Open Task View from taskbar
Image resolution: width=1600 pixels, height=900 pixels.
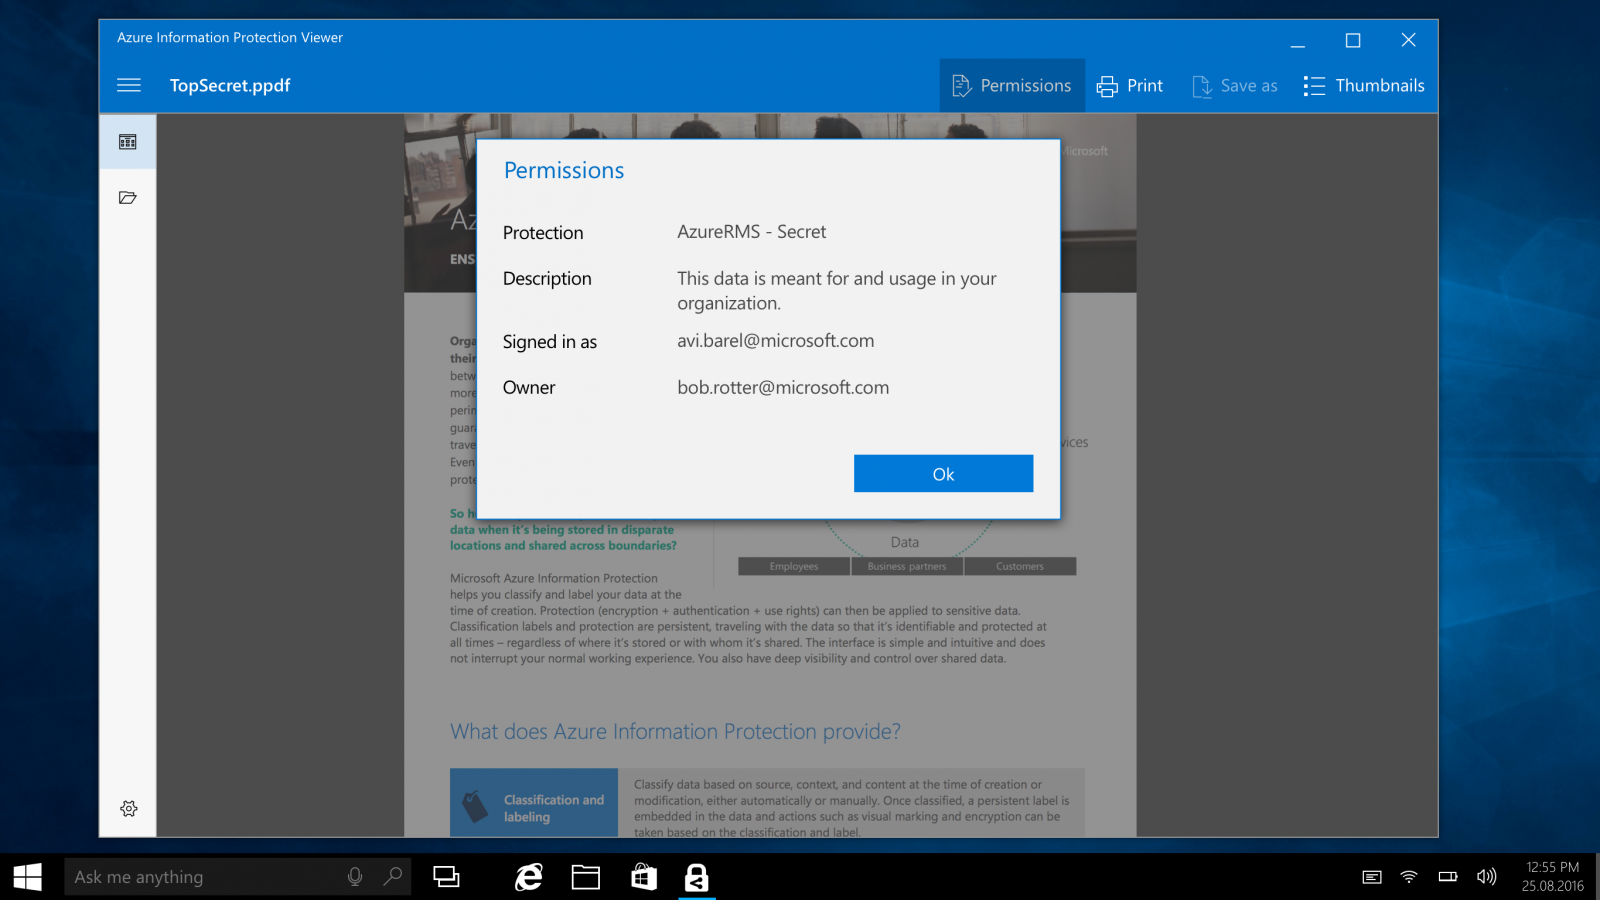[x=446, y=876]
